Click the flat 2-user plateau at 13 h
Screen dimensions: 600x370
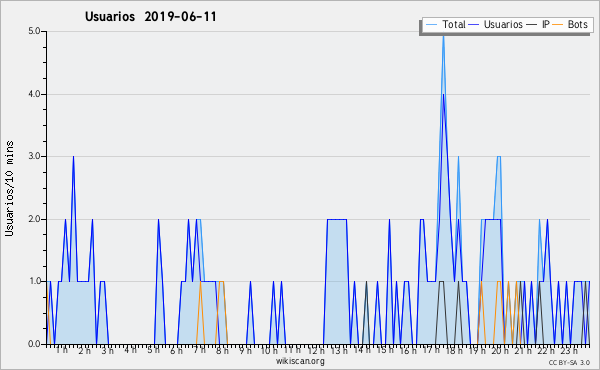tap(337, 219)
